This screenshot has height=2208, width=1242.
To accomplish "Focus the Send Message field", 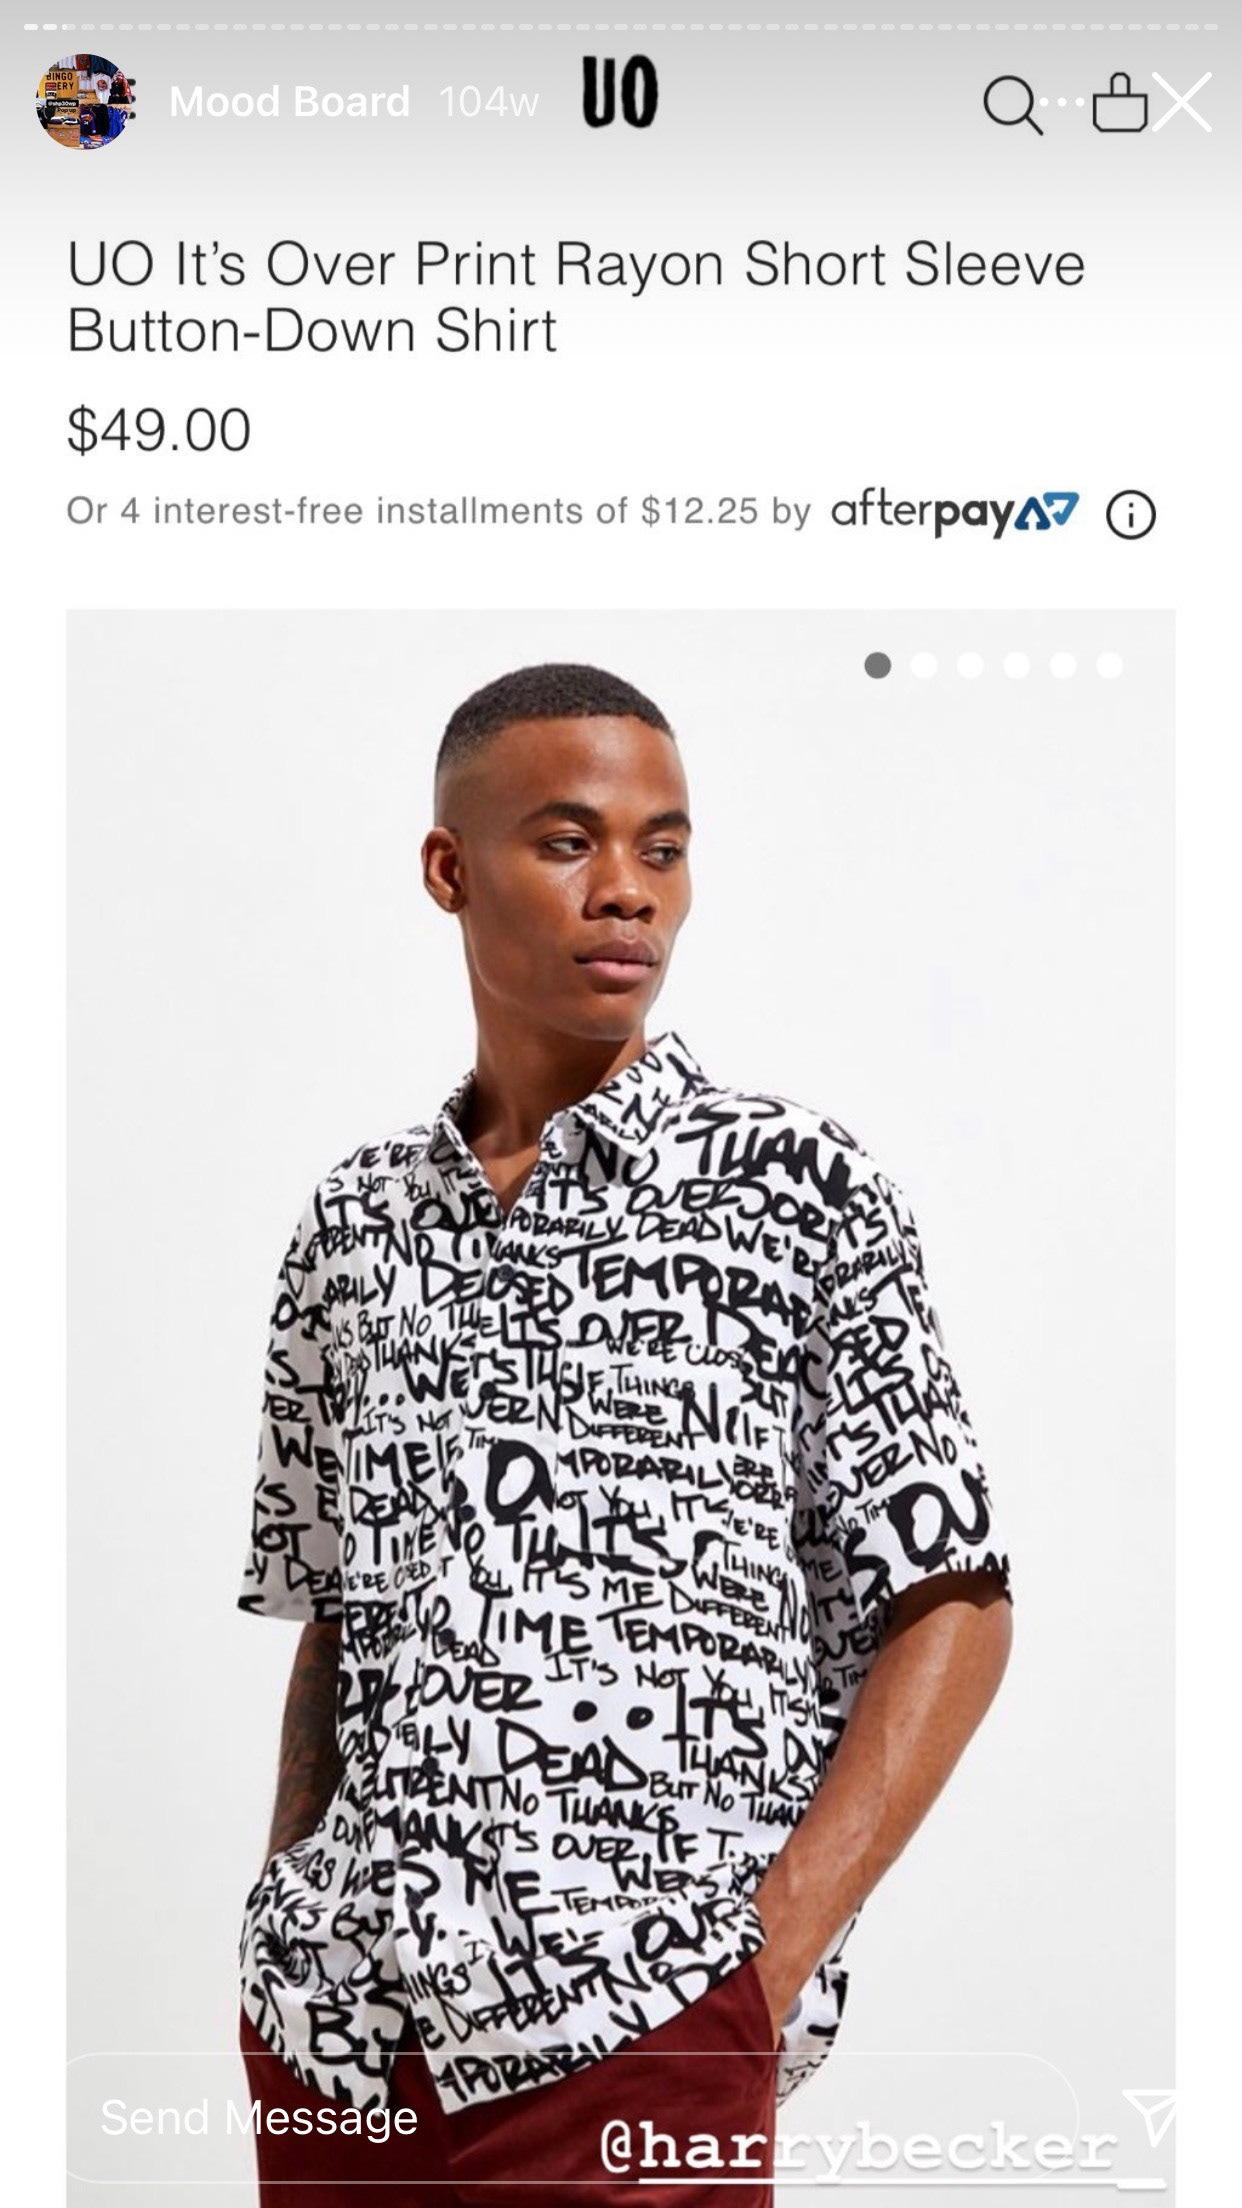I will click(570, 2116).
